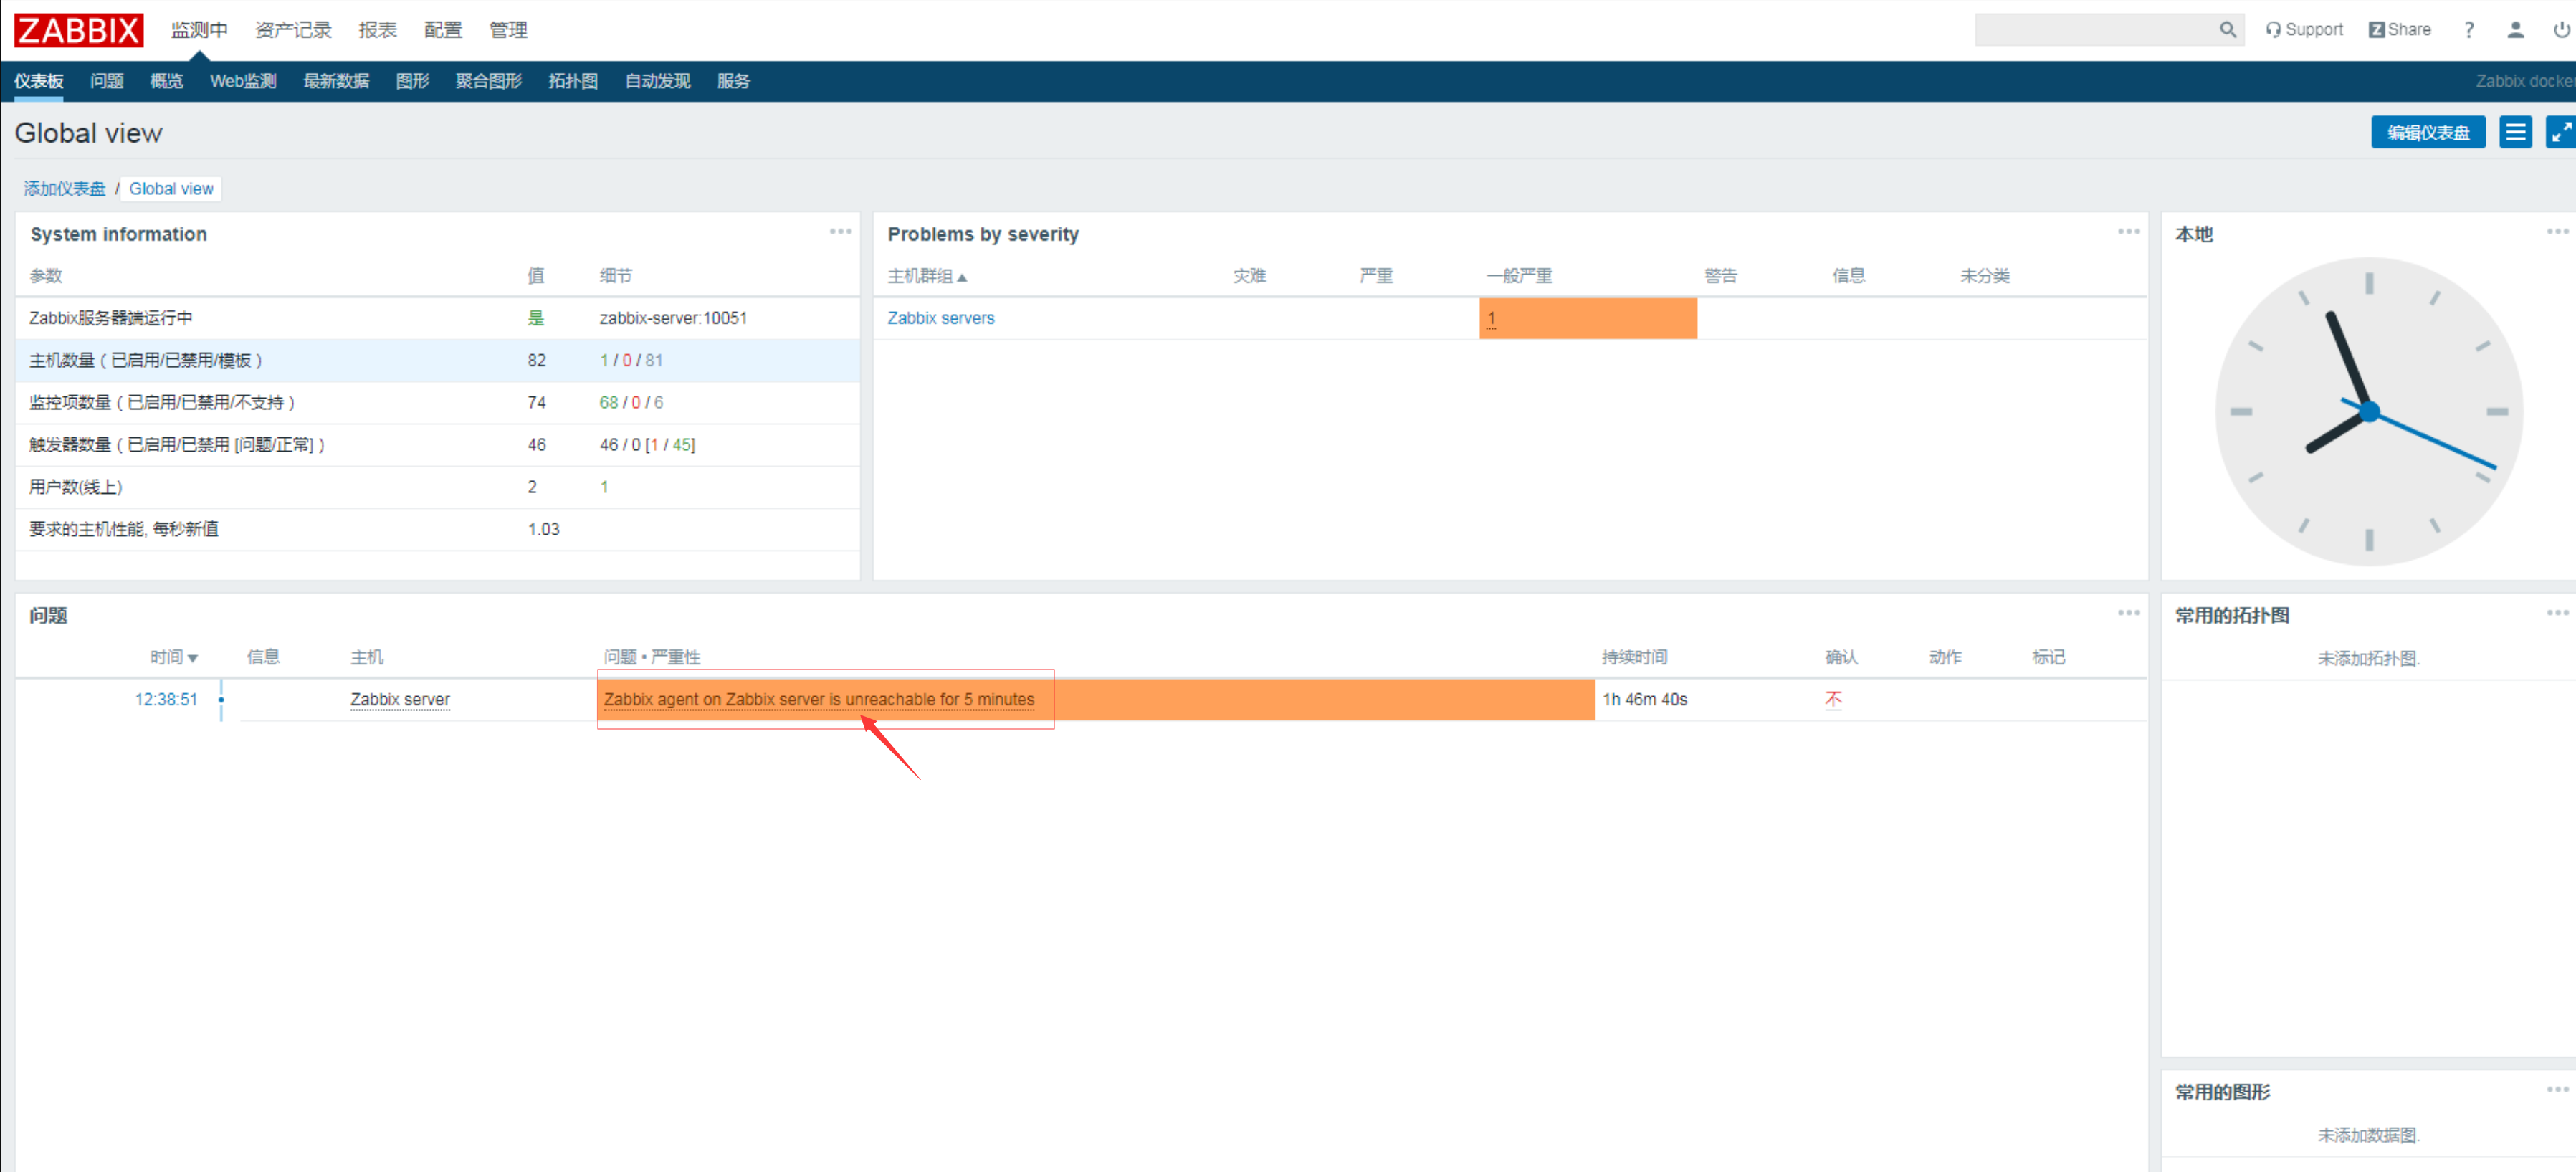
Task: Open the 本地 clock widget menu
Action: [2557, 231]
